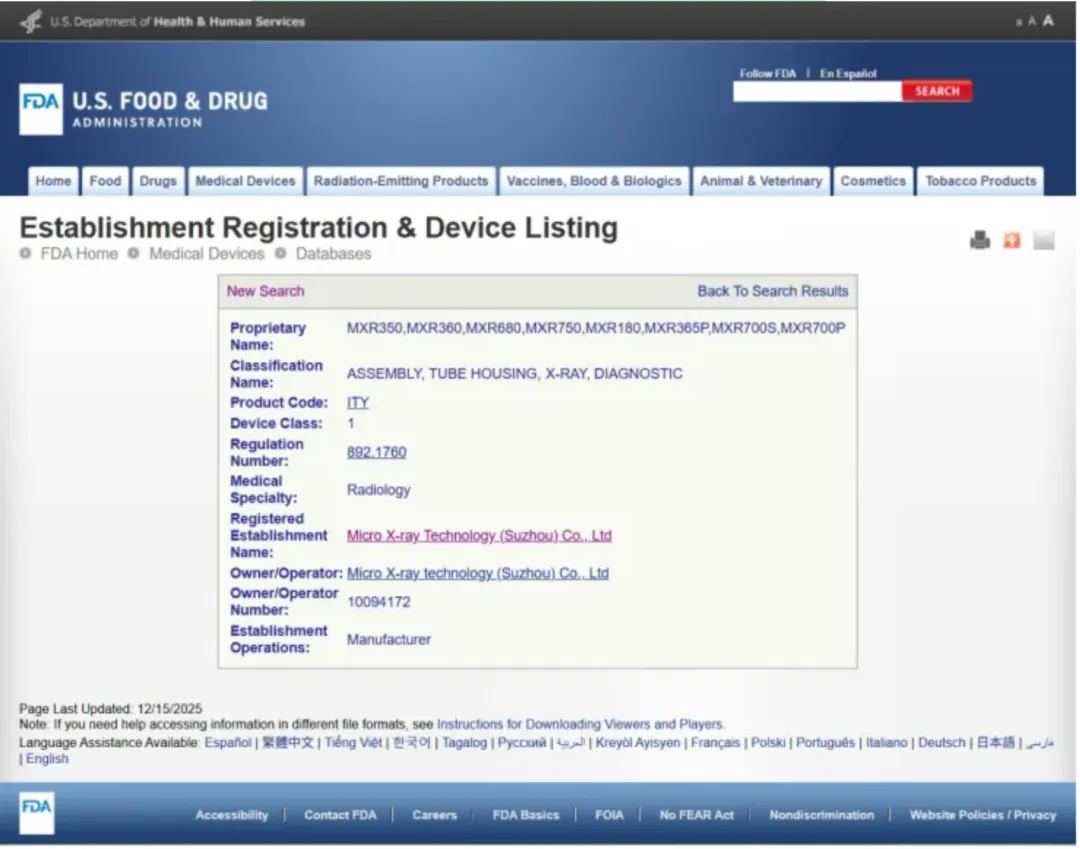Viewport: 1080px width, 849px height.
Task: Open Radiation-Emitting Products tab
Action: [x=401, y=181]
